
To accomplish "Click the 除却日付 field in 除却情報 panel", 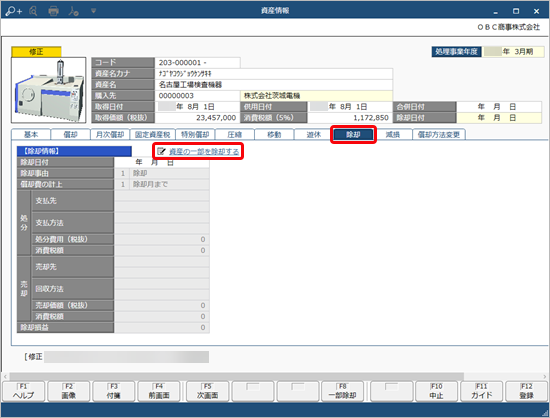I will (162, 162).
